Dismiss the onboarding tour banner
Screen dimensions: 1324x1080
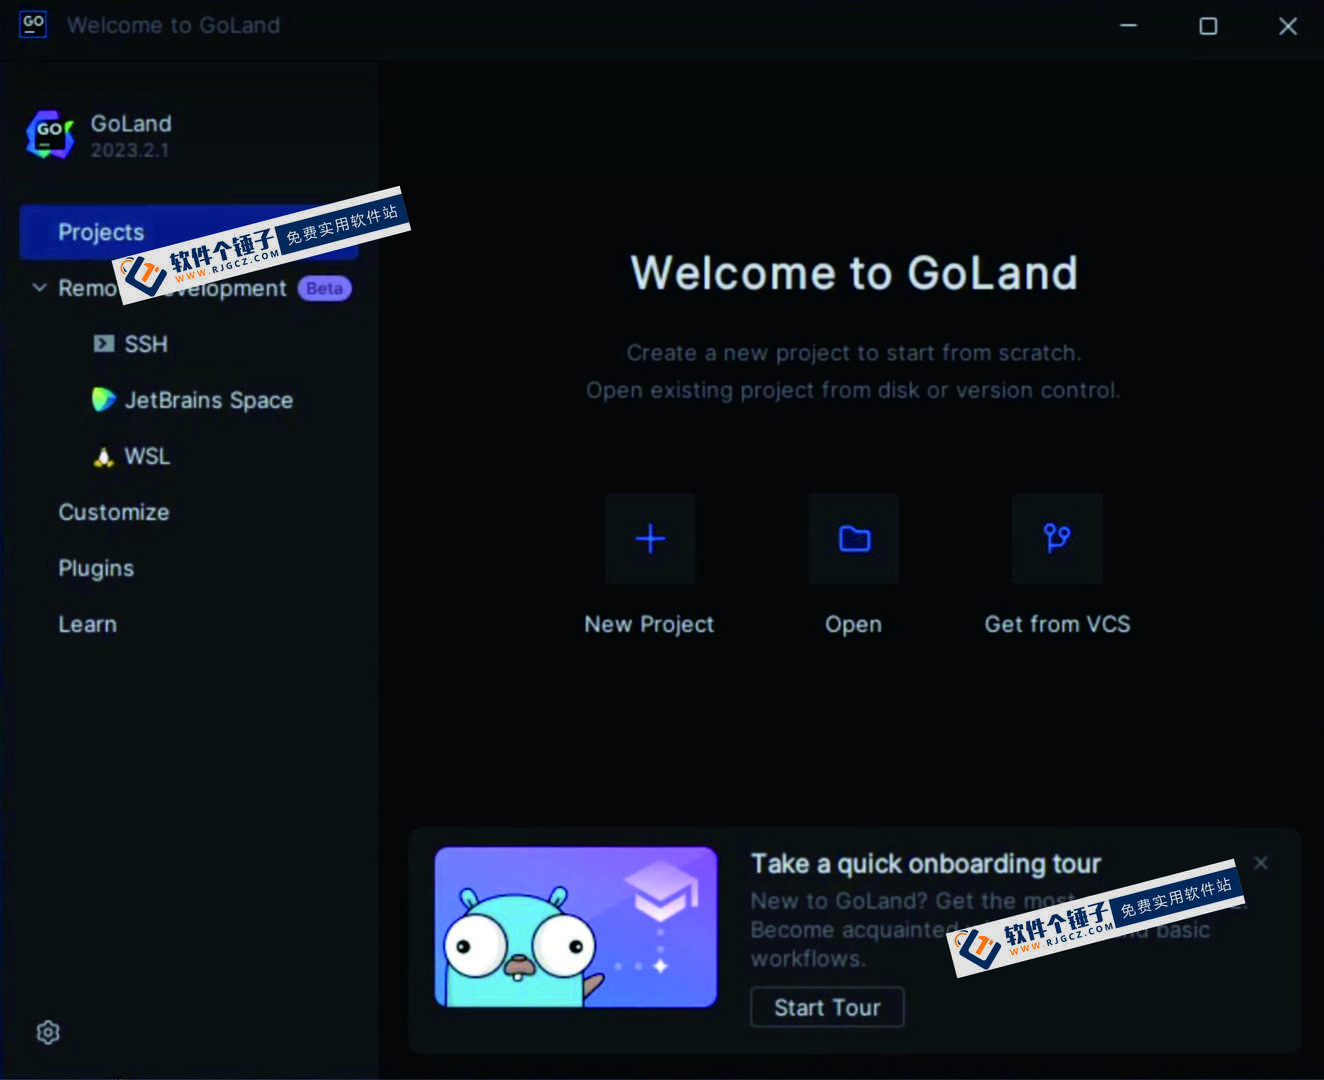click(x=1261, y=863)
